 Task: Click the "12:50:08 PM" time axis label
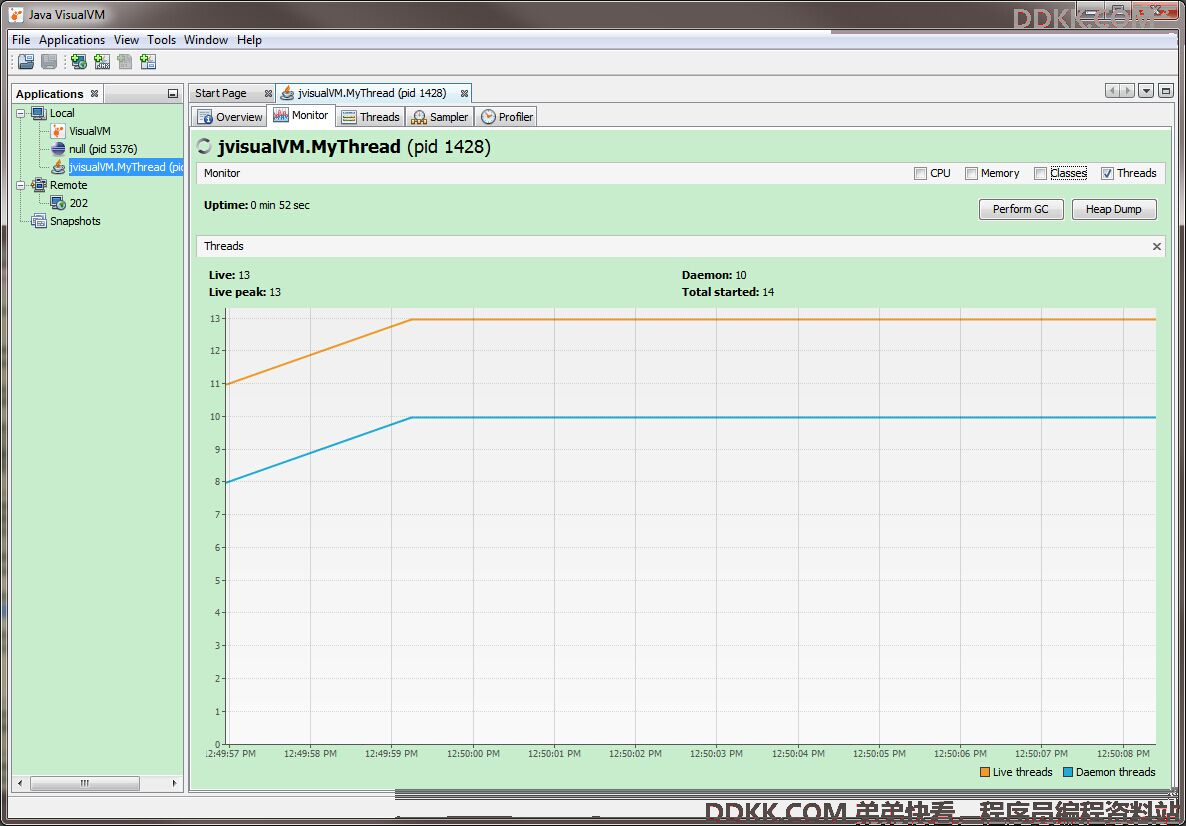(1123, 754)
